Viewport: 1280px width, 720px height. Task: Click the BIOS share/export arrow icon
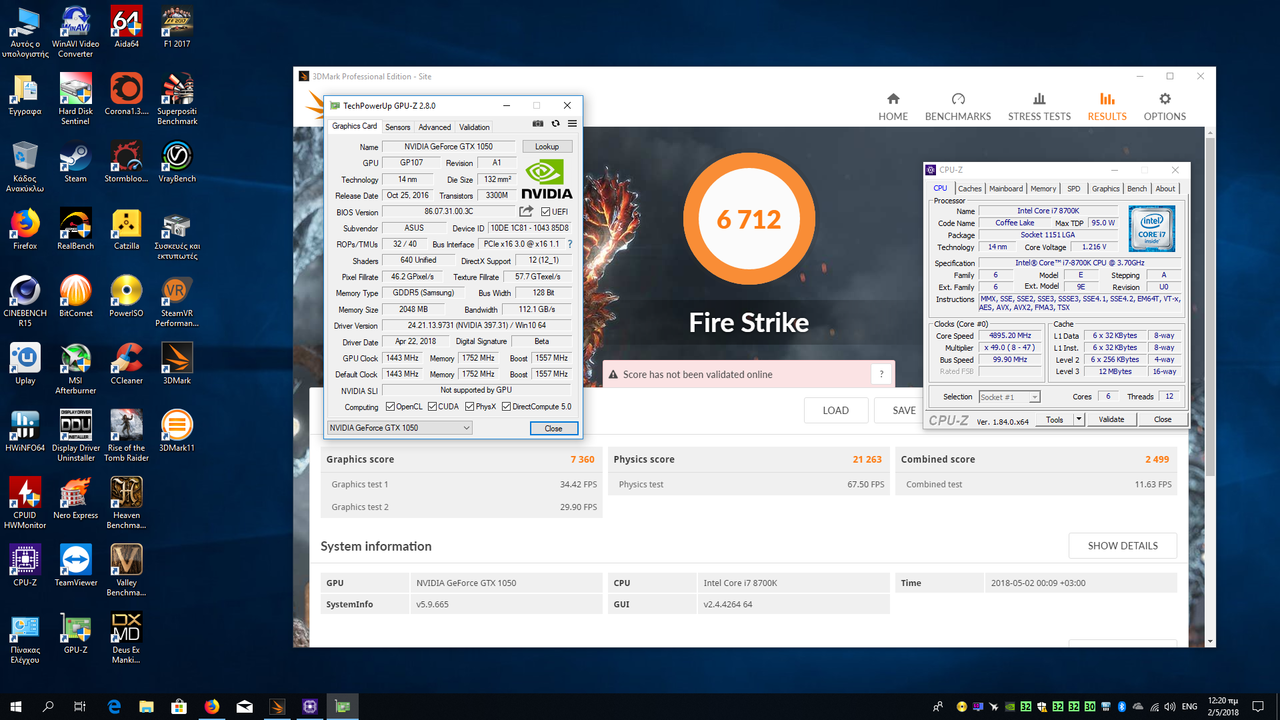(526, 211)
